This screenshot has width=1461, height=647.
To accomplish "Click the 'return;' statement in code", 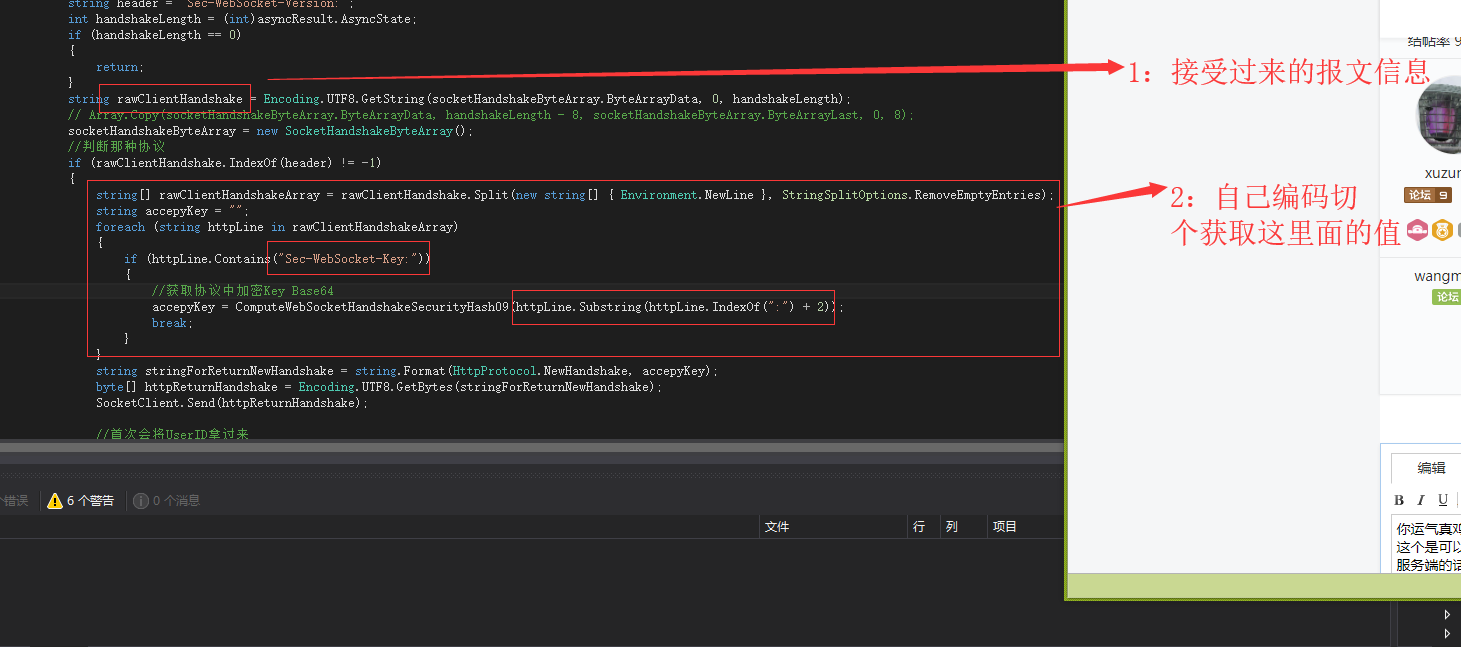I will (x=120, y=67).
